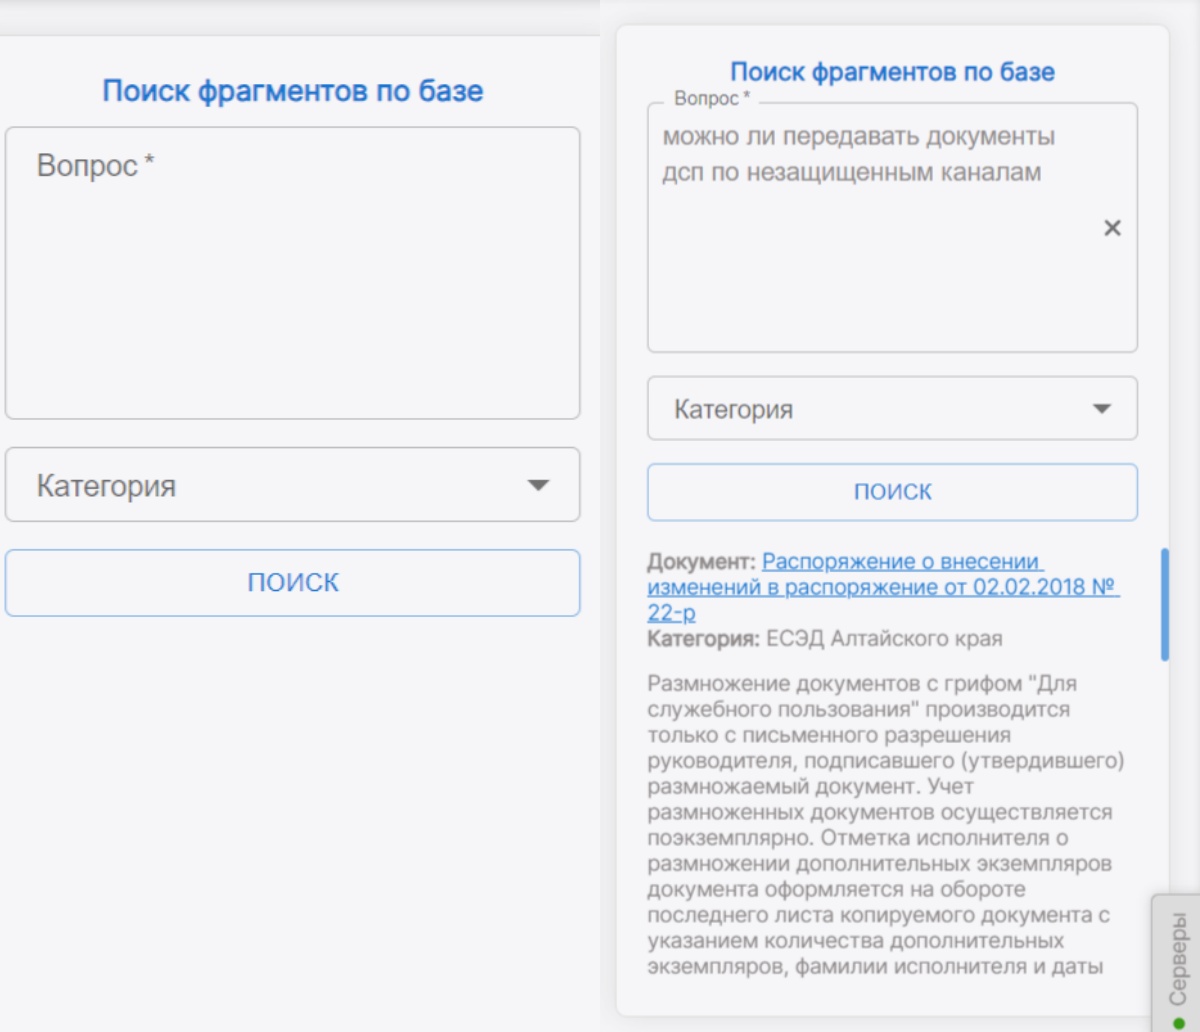Image resolution: width=1200 pixels, height=1032 pixels.
Task: Click the 'ЕСЭД Алтайского края' category text
Action: click(884, 638)
